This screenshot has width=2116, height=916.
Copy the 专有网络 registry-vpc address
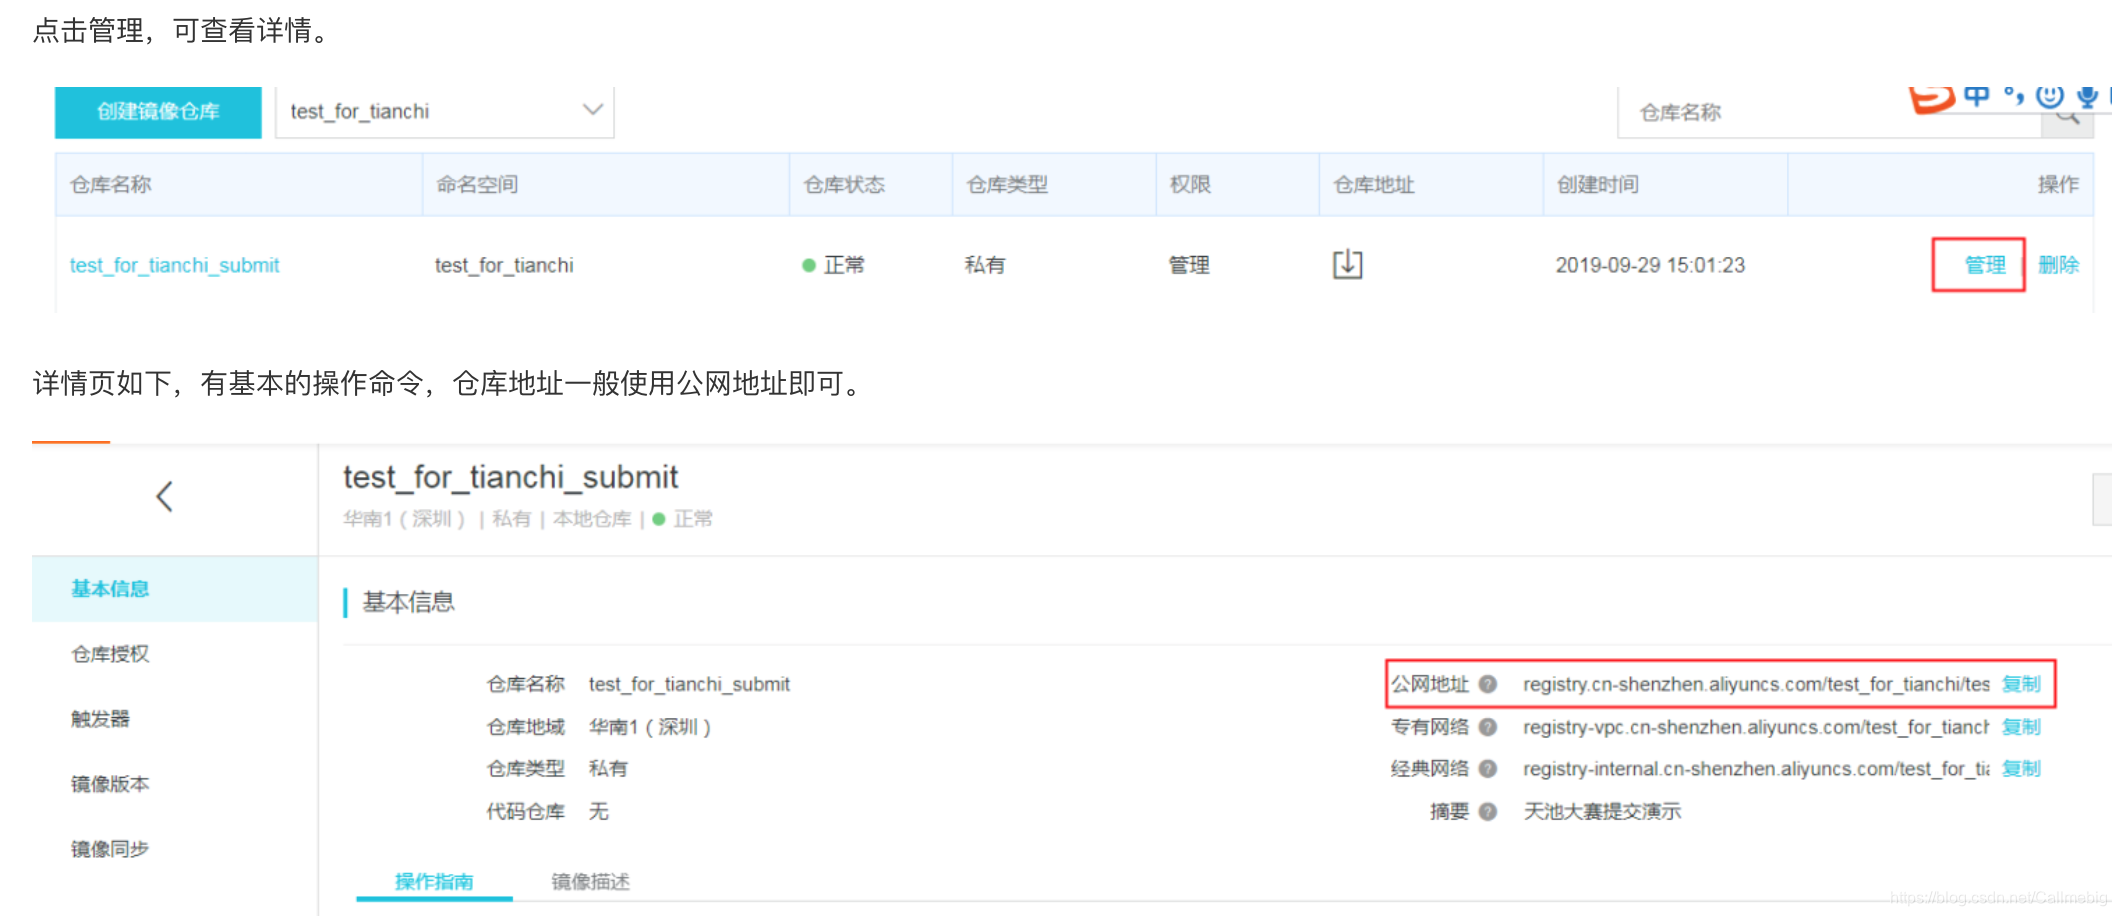[2021, 727]
